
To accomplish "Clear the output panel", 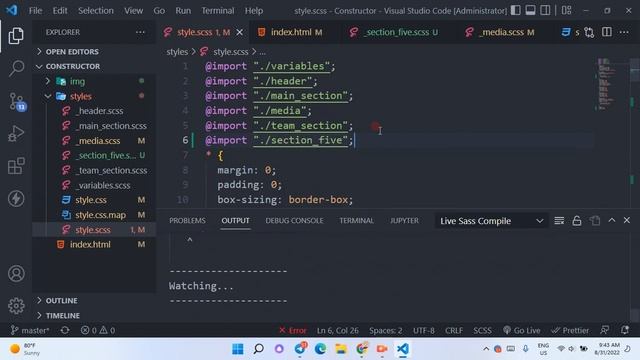I will coord(559,221).
